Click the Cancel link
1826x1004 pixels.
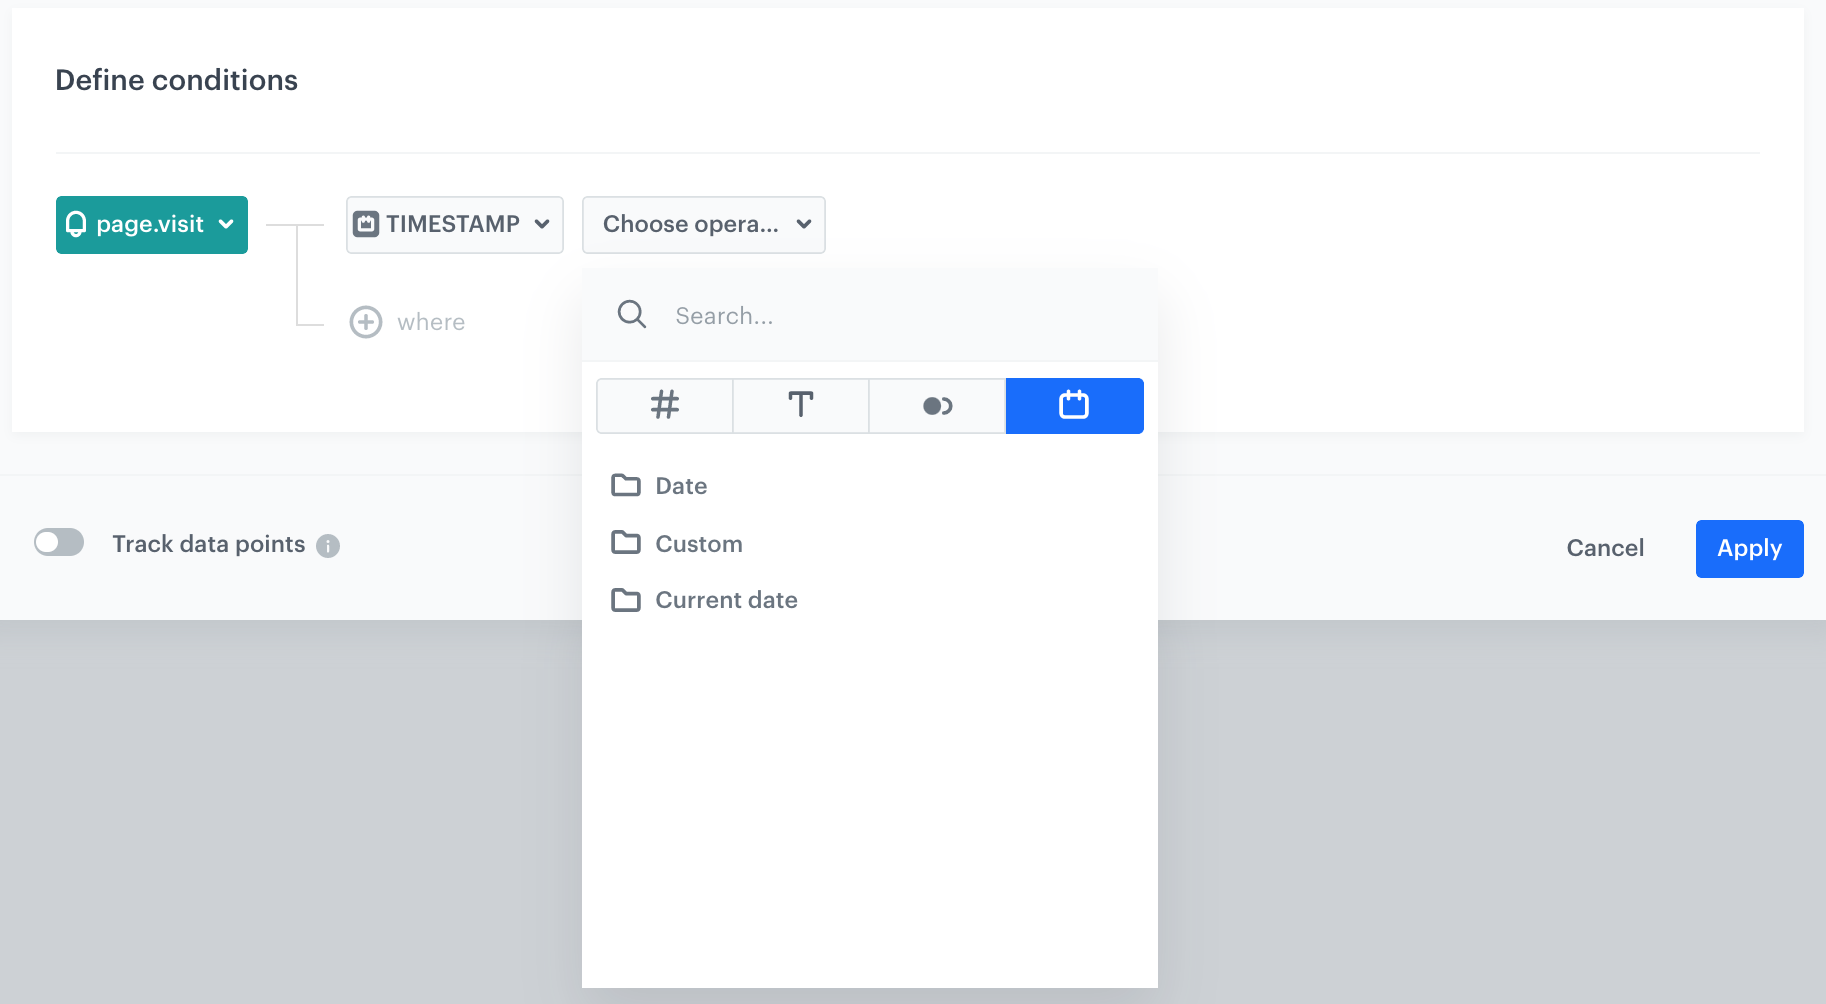click(1605, 548)
